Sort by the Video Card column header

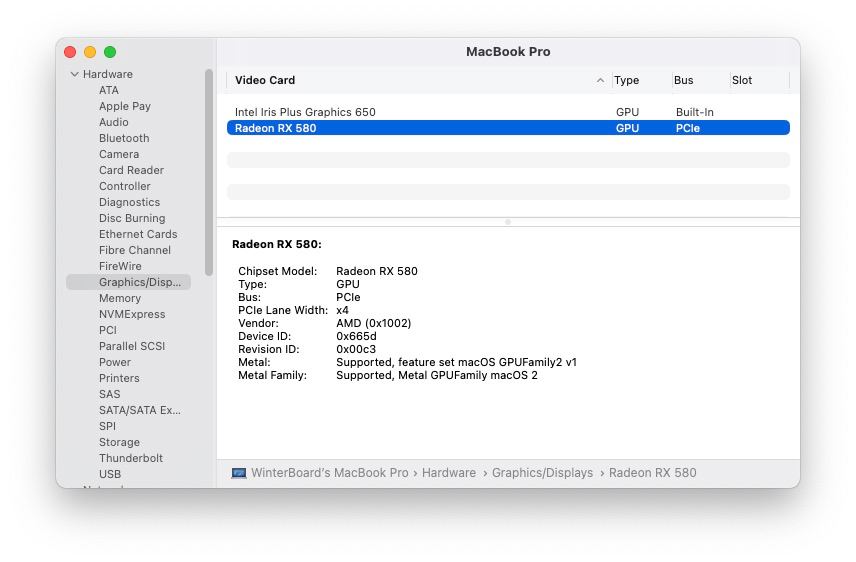click(265, 80)
